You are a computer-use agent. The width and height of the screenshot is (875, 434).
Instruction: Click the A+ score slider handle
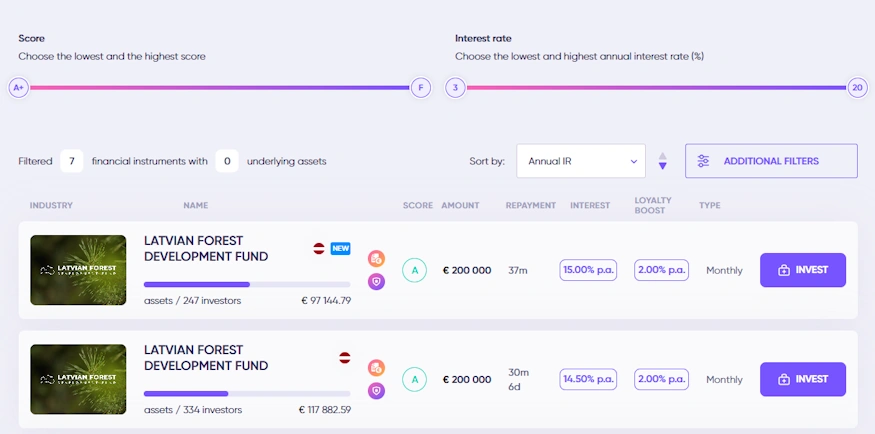click(x=18, y=88)
